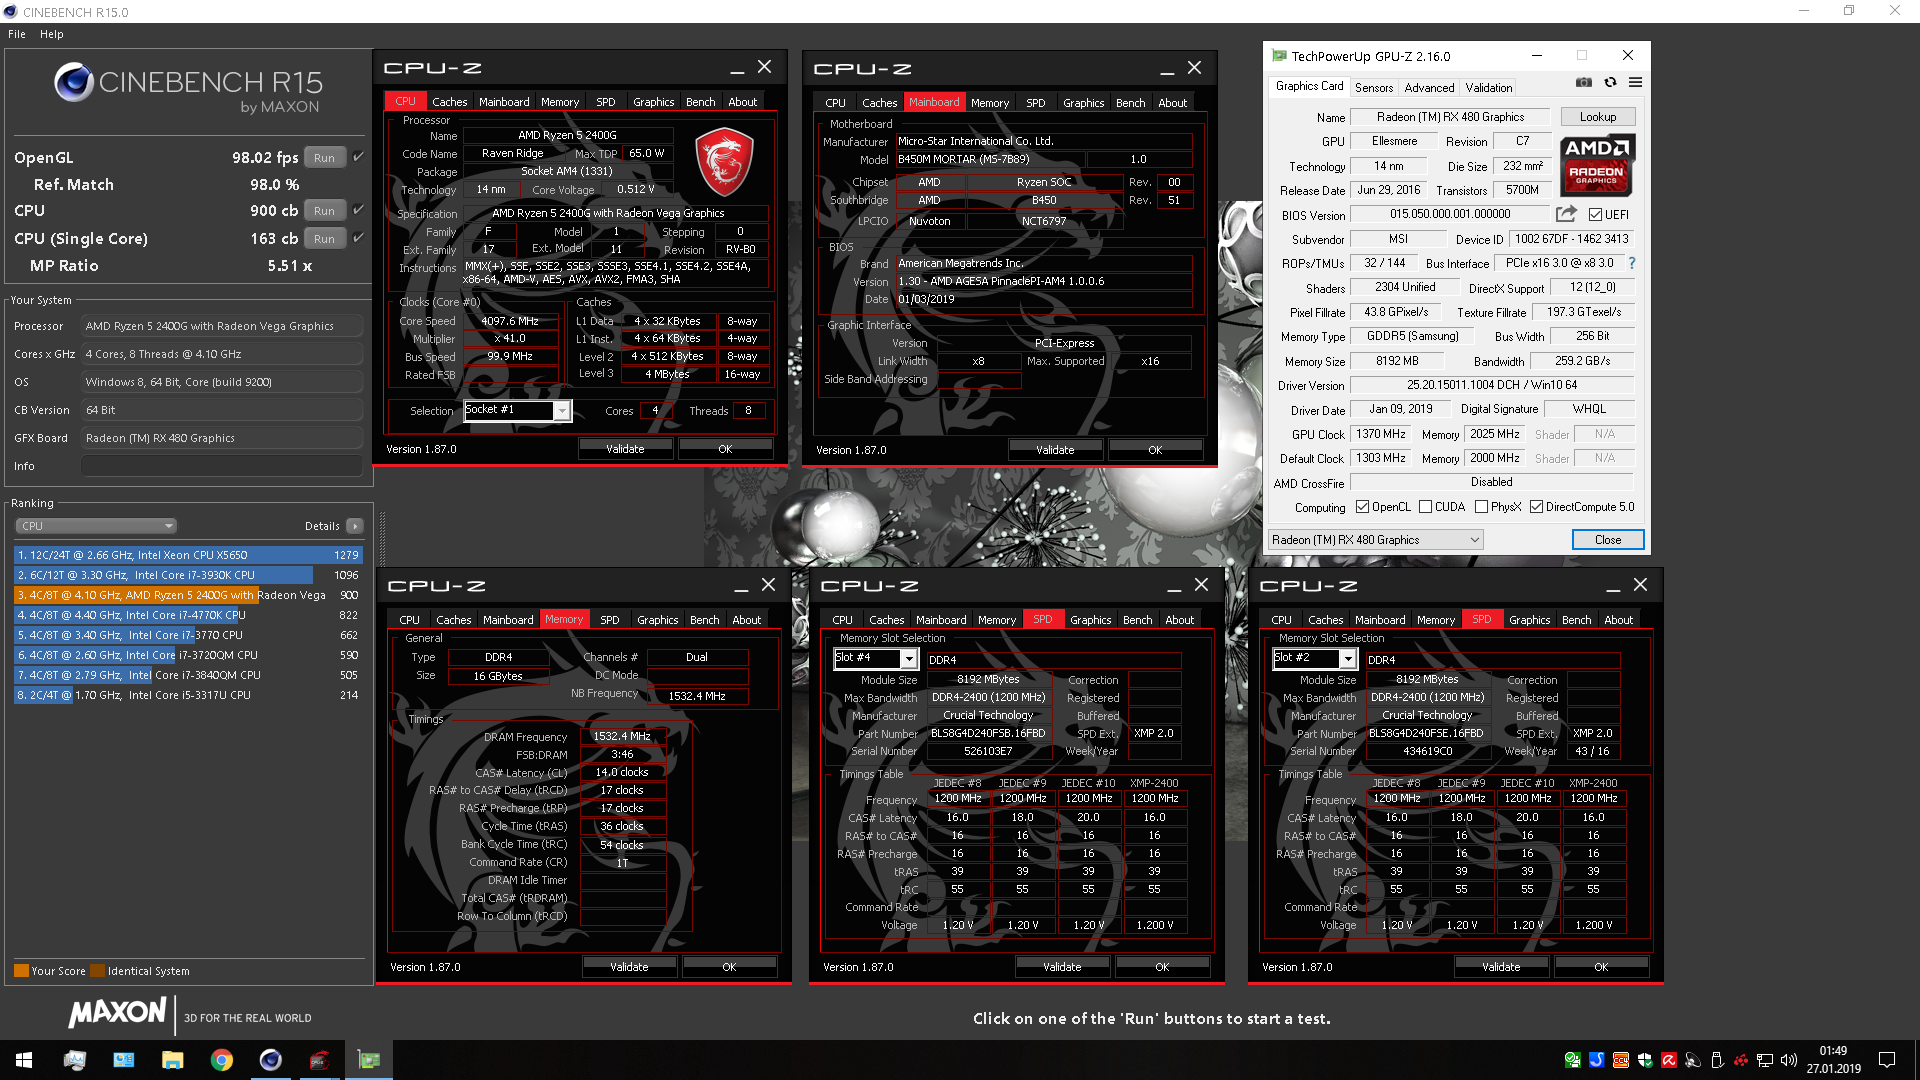1920x1080 pixels.
Task: Click the GPU-Z screenshot camera icon
Action: pyautogui.click(x=1584, y=82)
